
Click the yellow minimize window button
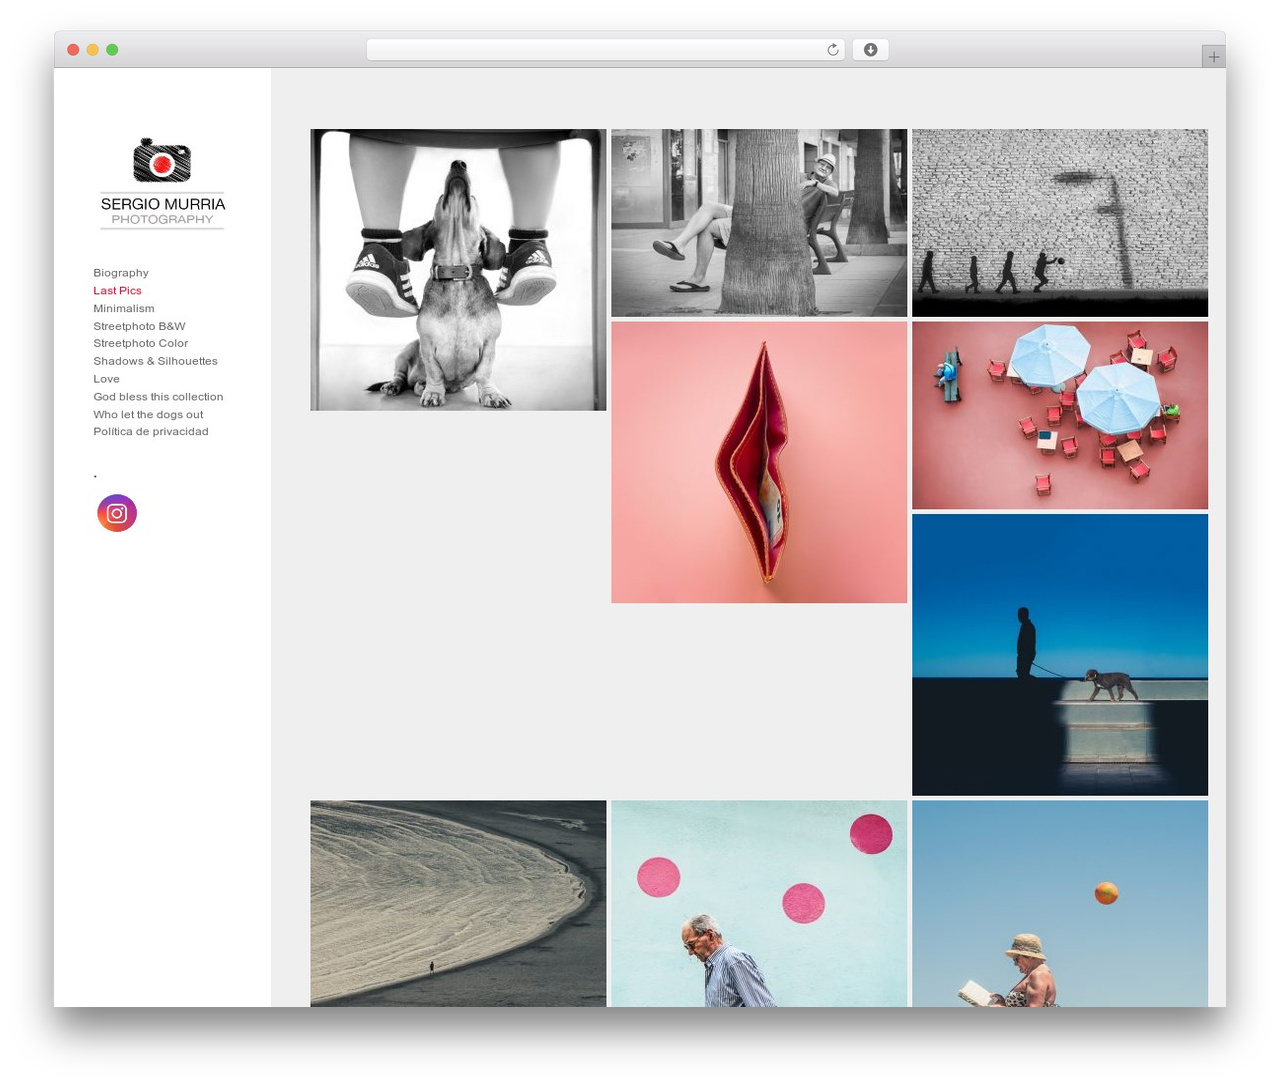tap(92, 50)
